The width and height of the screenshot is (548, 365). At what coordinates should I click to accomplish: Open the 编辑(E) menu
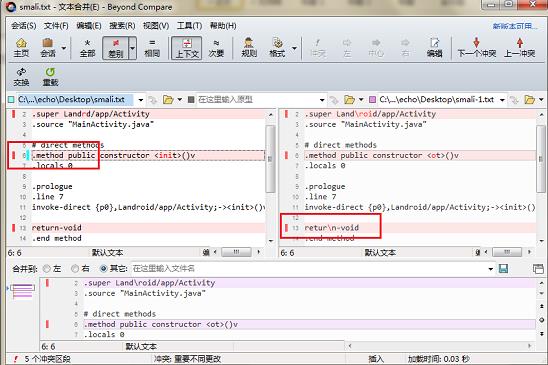point(89,26)
